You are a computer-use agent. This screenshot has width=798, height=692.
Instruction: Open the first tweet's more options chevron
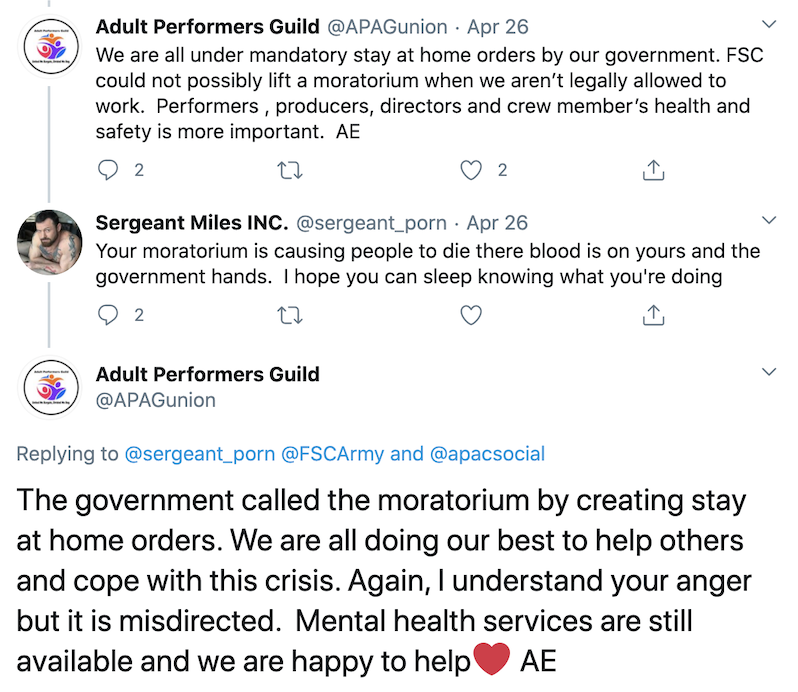769,24
